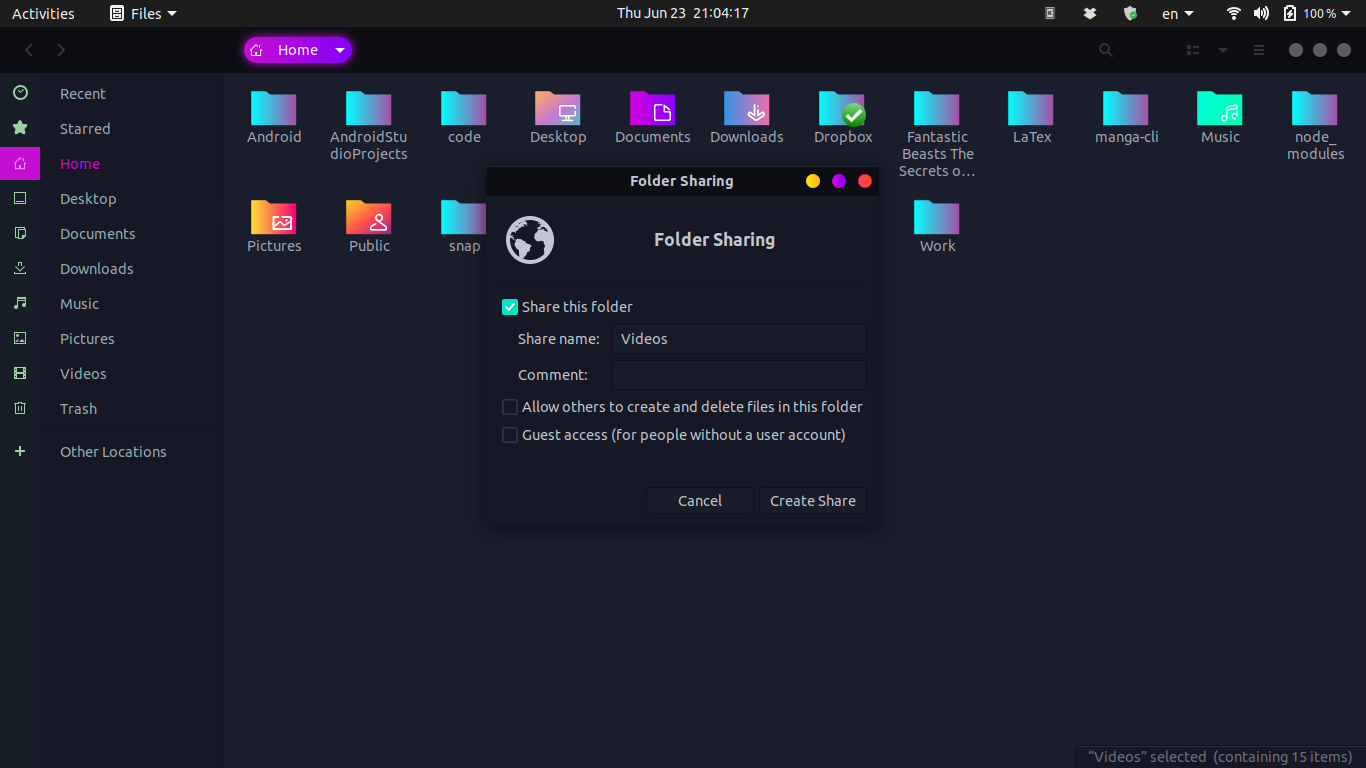Select the Public folder icon

coord(368,218)
